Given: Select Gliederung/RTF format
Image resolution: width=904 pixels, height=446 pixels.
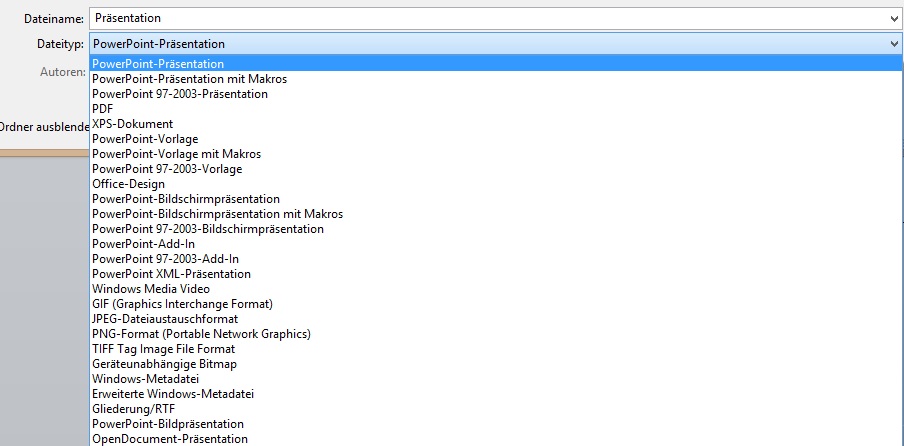Looking at the screenshot, I should click(496, 408).
